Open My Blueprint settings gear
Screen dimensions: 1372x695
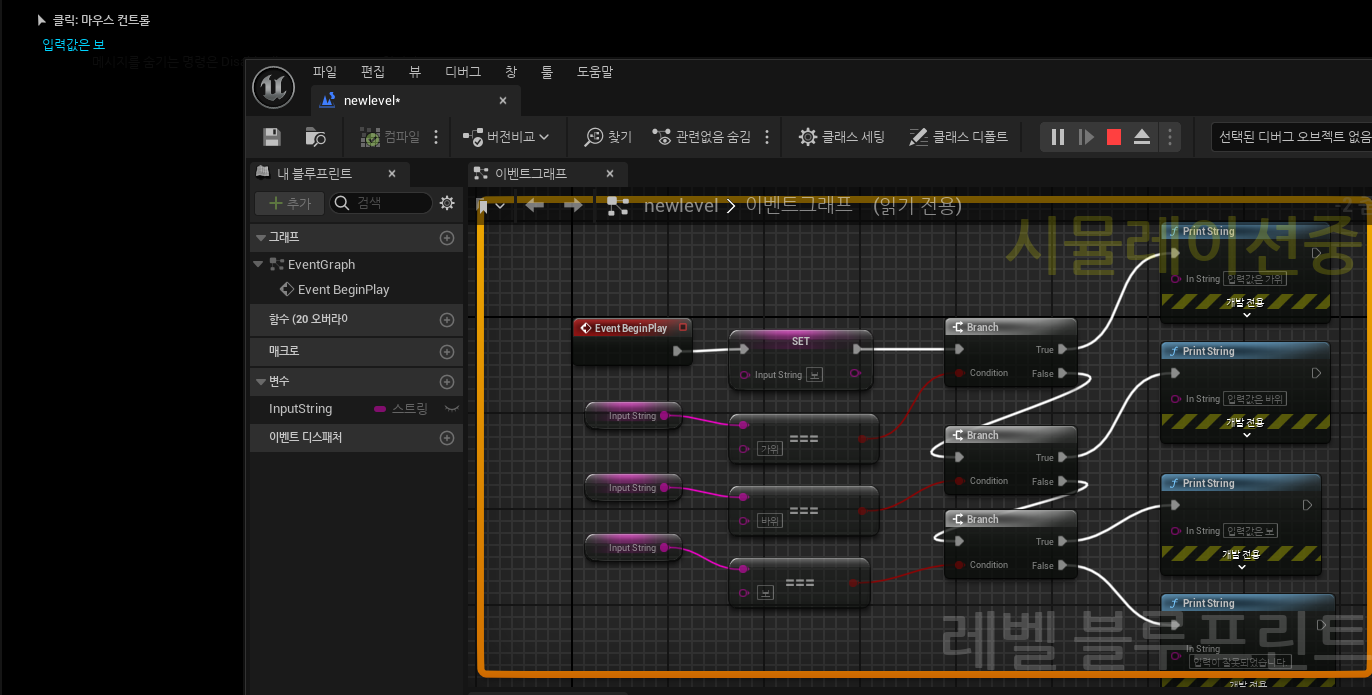447,203
